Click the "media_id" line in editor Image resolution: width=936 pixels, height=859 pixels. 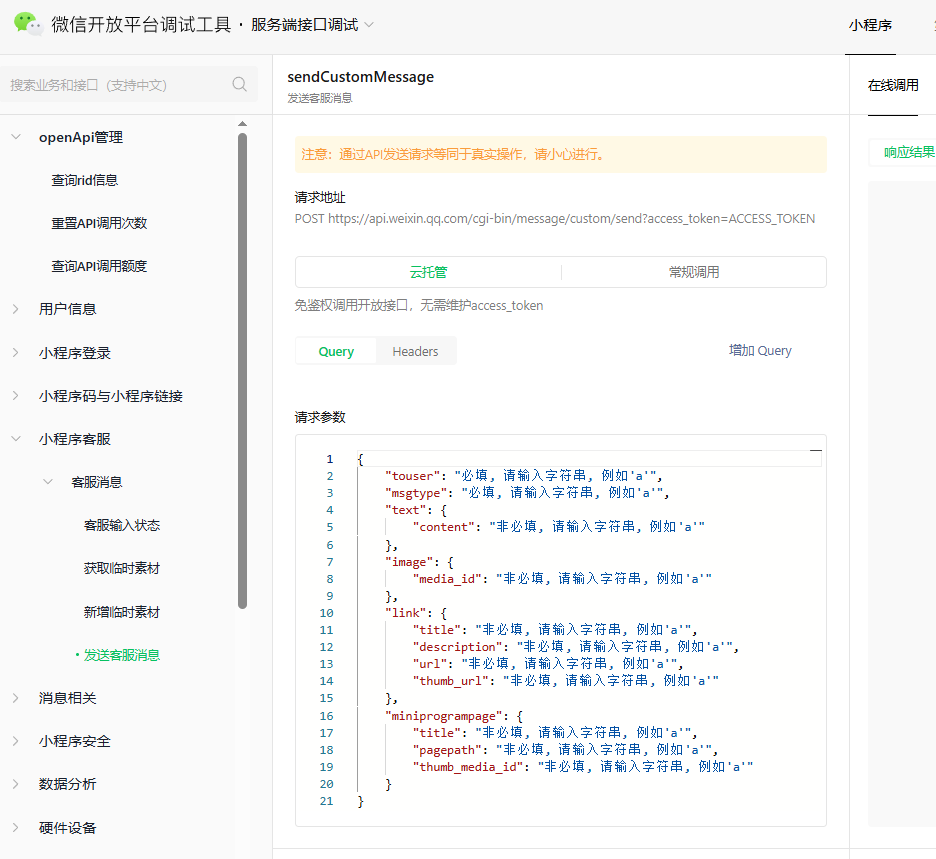(562, 578)
